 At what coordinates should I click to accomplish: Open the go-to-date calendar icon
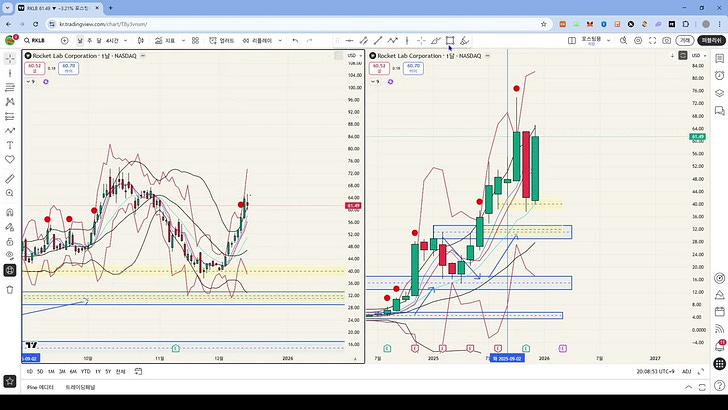138,371
